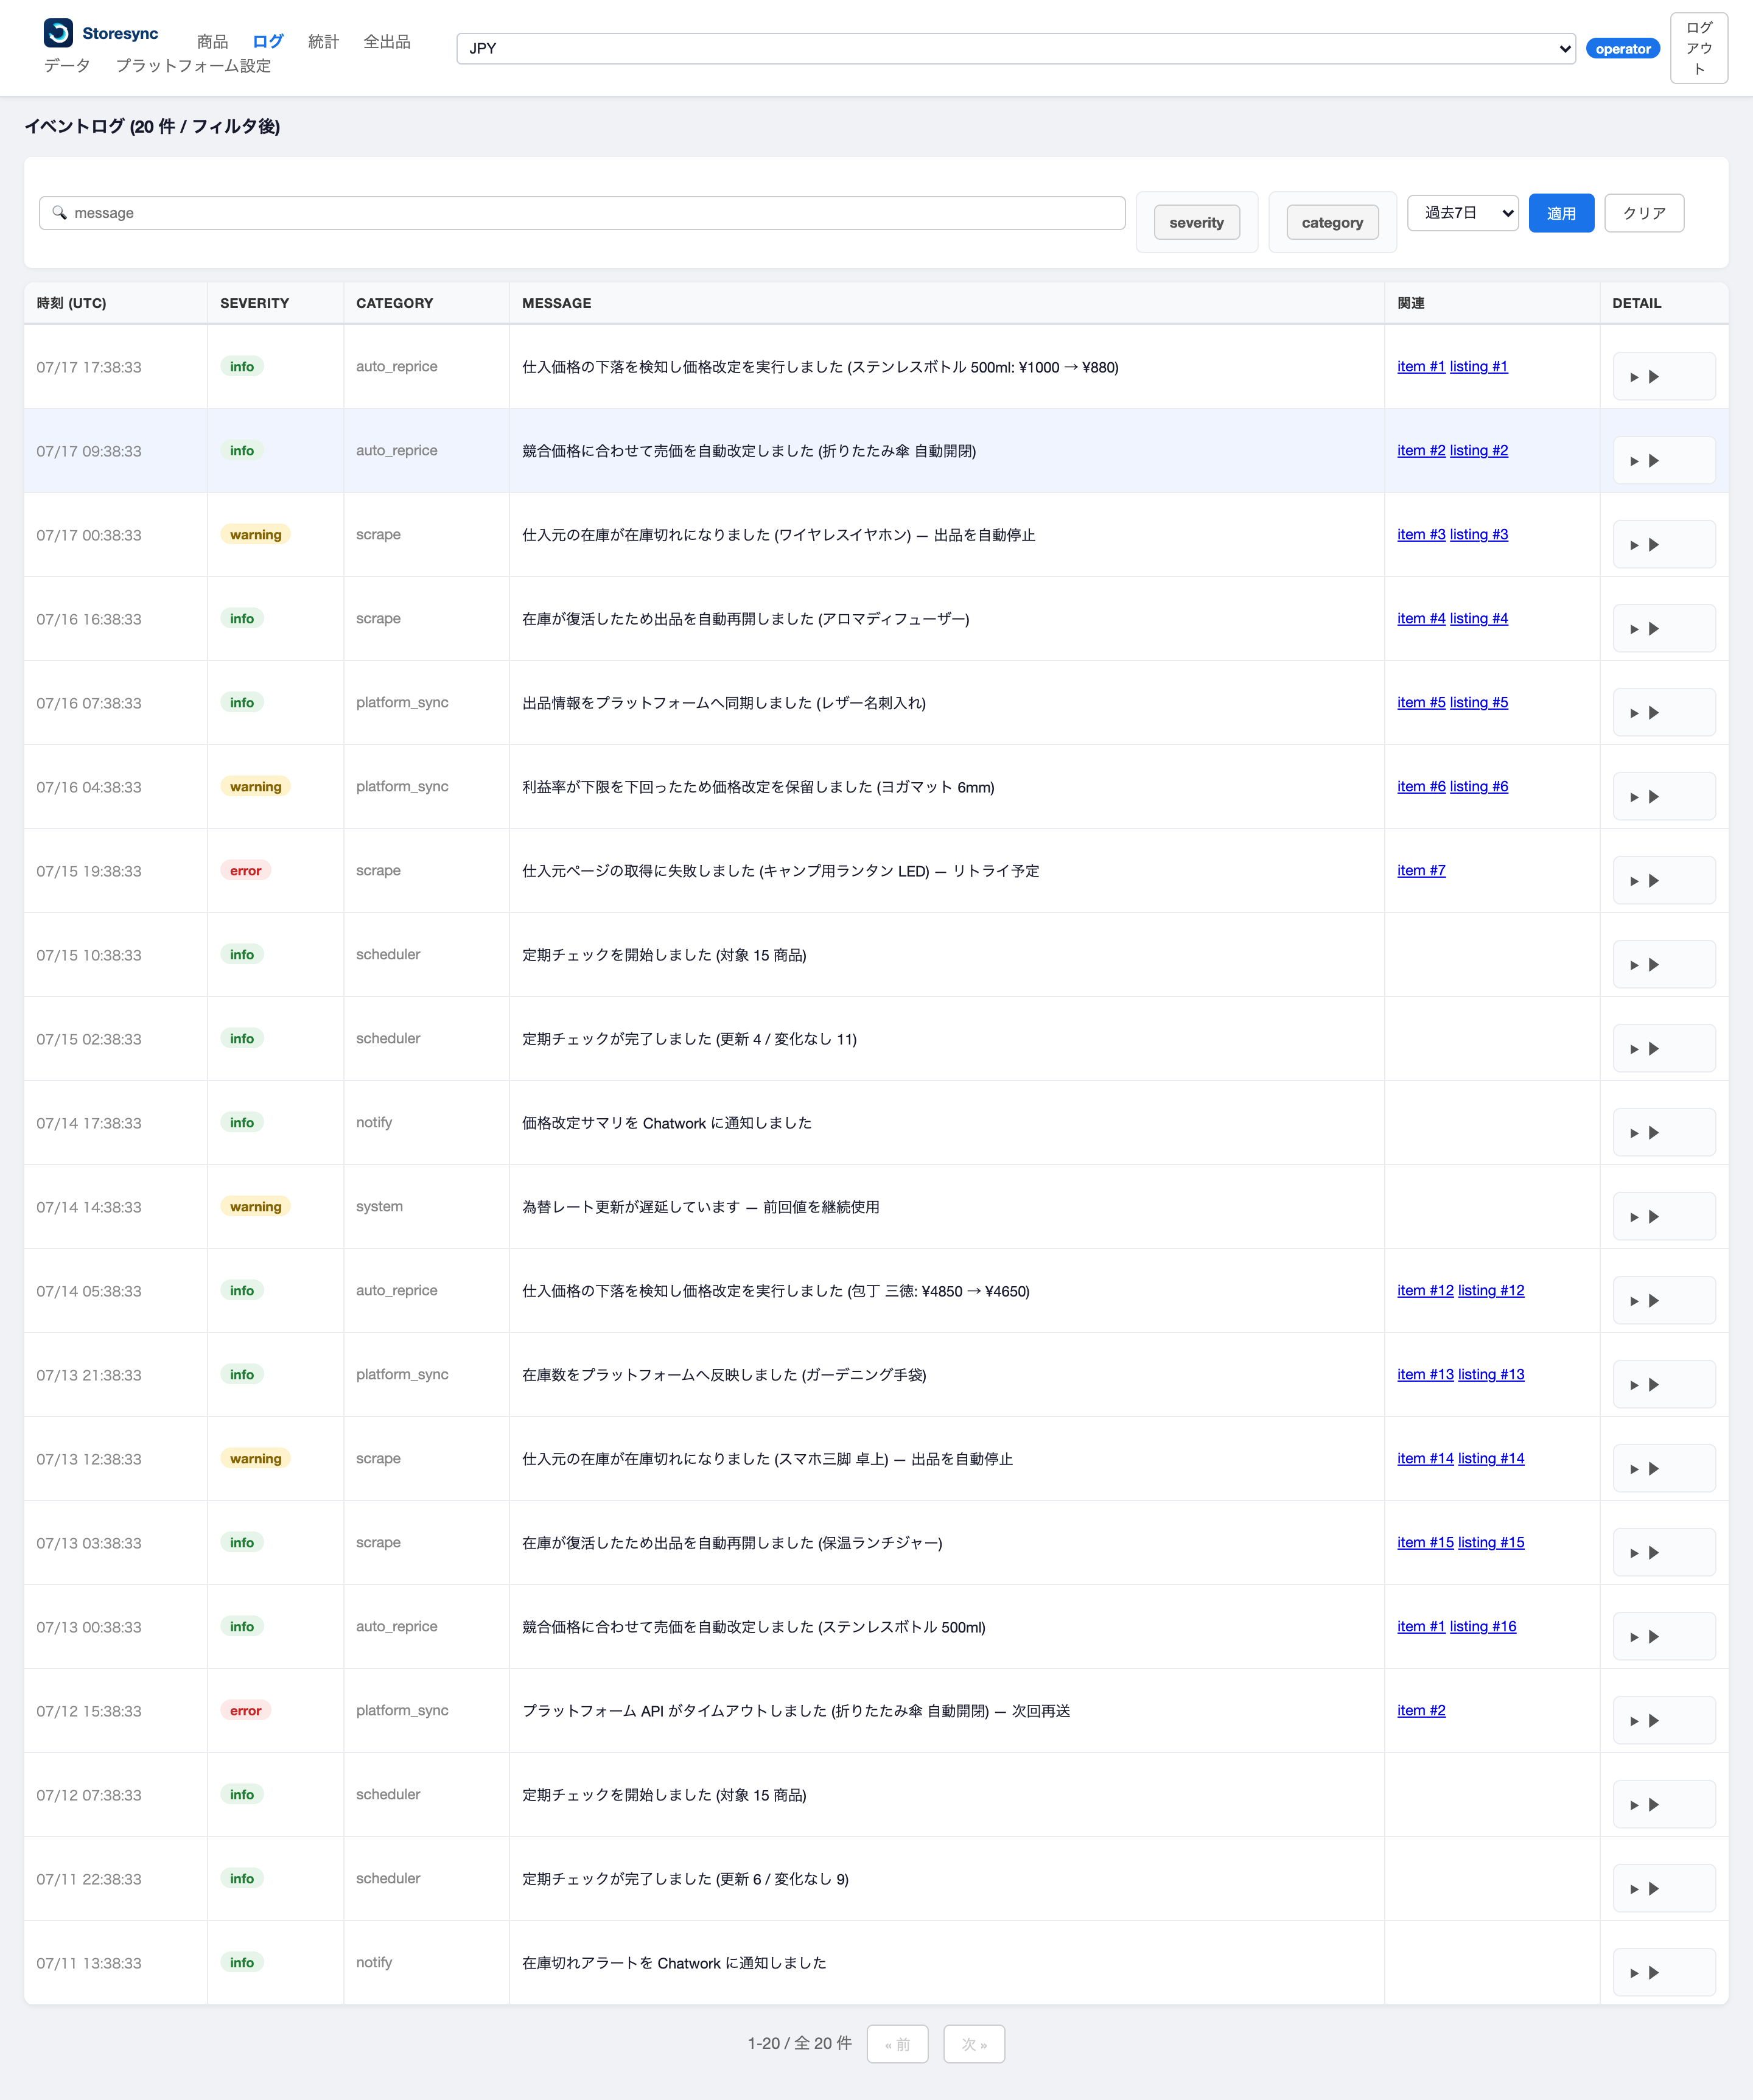Viewport: 1753px width, 2100px height.
Task: Click the « 前 pagination button
Action: click(x=897, y=2044)
